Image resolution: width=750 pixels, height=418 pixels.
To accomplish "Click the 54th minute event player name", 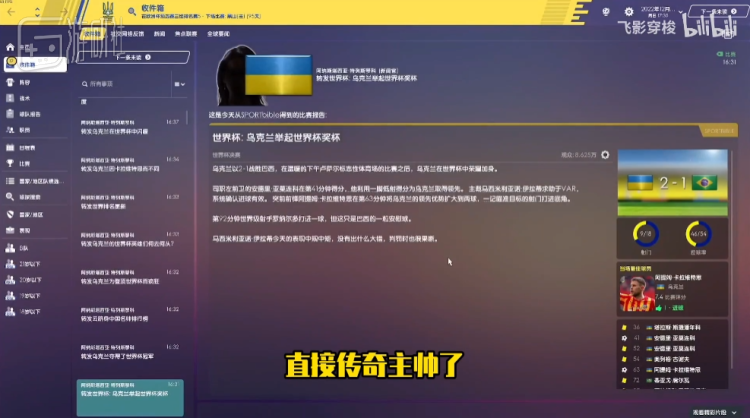I will [x=672, y=359].
